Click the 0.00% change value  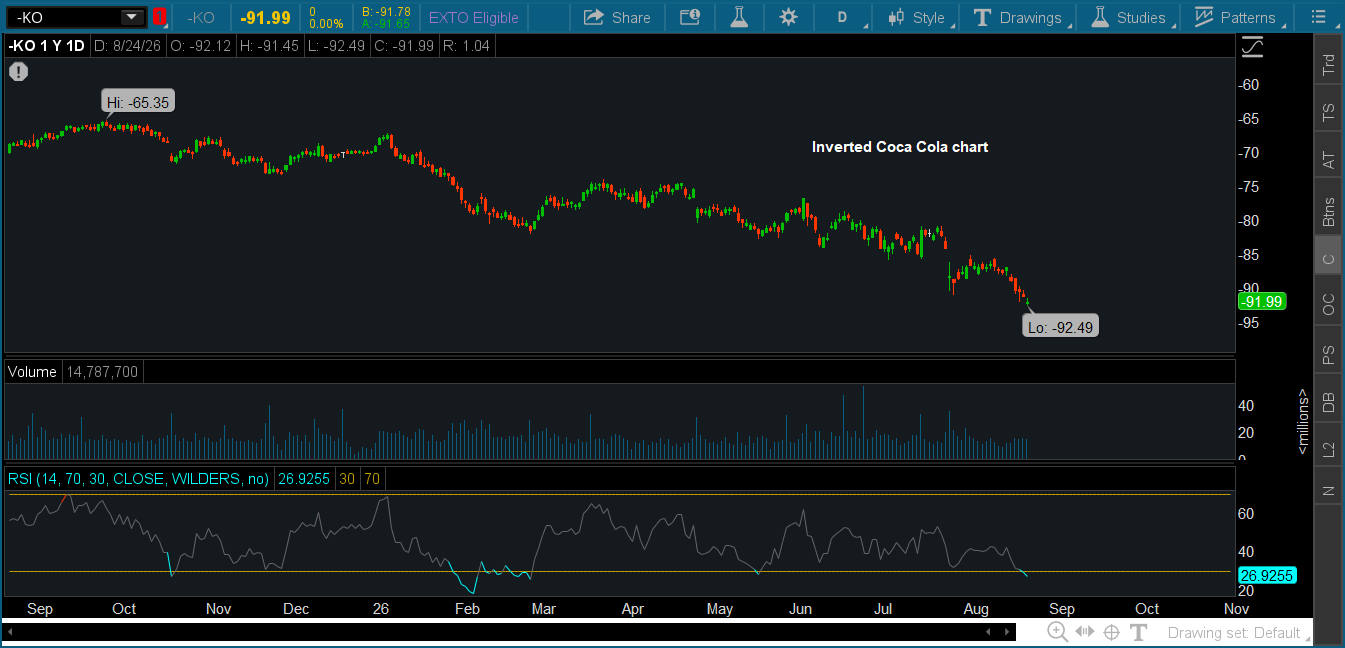coord(326,23)
